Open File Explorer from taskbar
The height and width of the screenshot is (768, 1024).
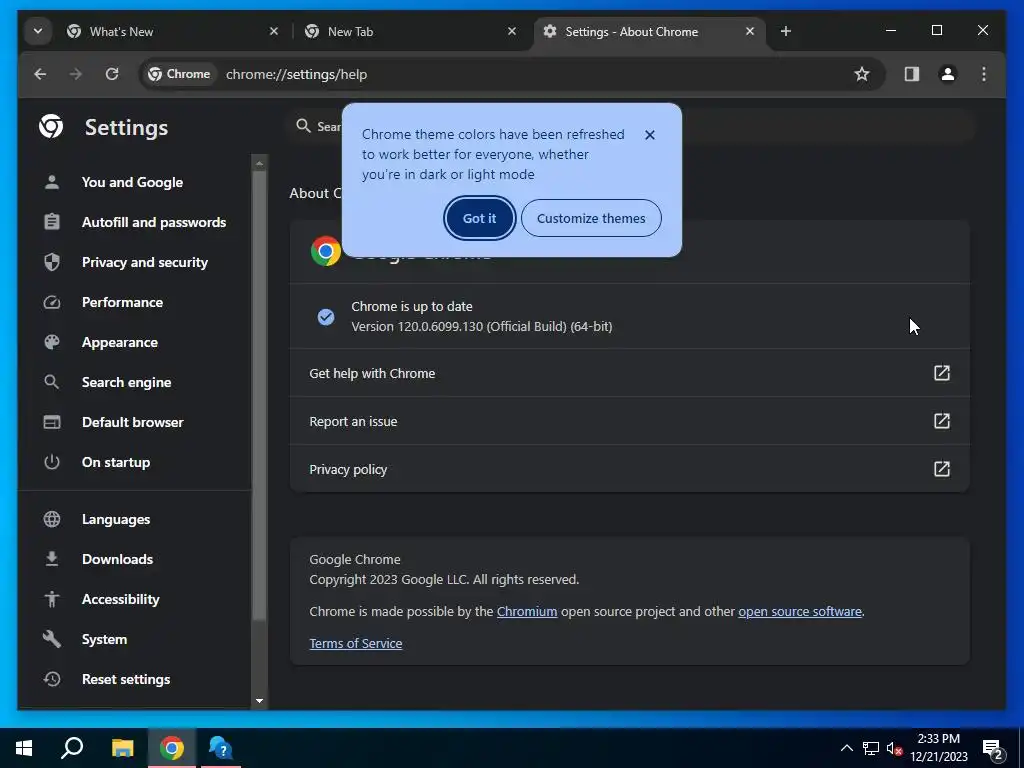(122, 748)
